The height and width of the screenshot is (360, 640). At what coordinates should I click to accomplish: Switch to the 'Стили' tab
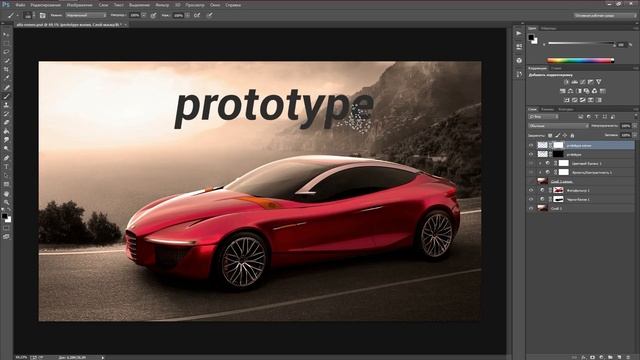pos(556,69)
